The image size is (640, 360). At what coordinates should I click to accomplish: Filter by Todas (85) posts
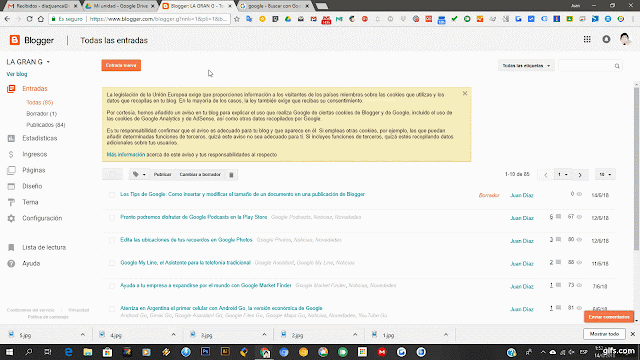pyautogui.click(x=40, y=102)
